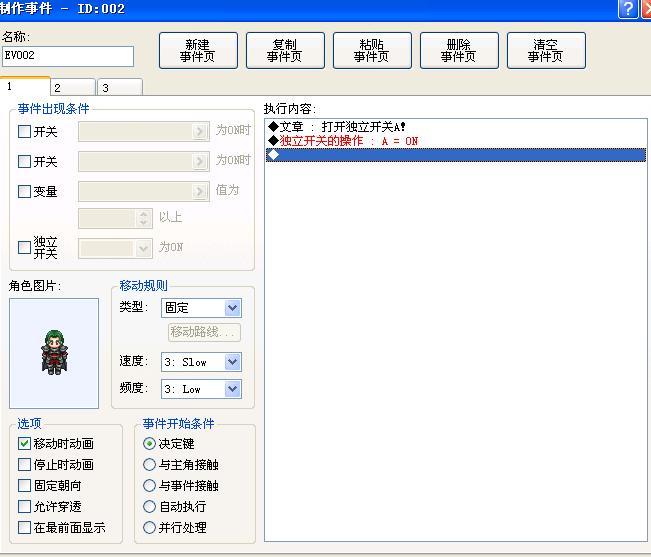Enable the 独立开关 condition checkbox

[x=24, y=247]
